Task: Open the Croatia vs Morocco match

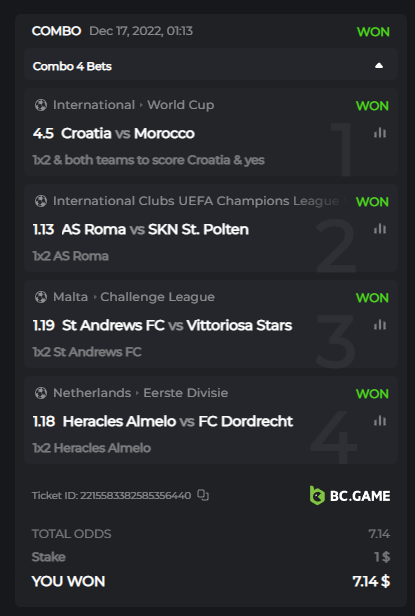Action: coord(128,134)
